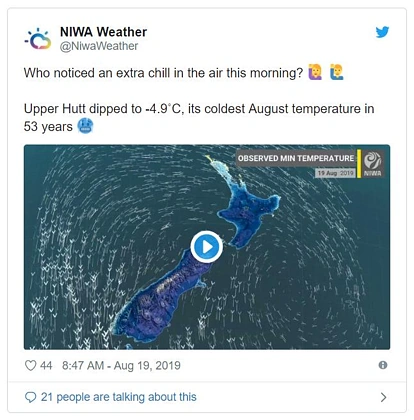Click the speech bubble reply icon

[x=30, y=397]
